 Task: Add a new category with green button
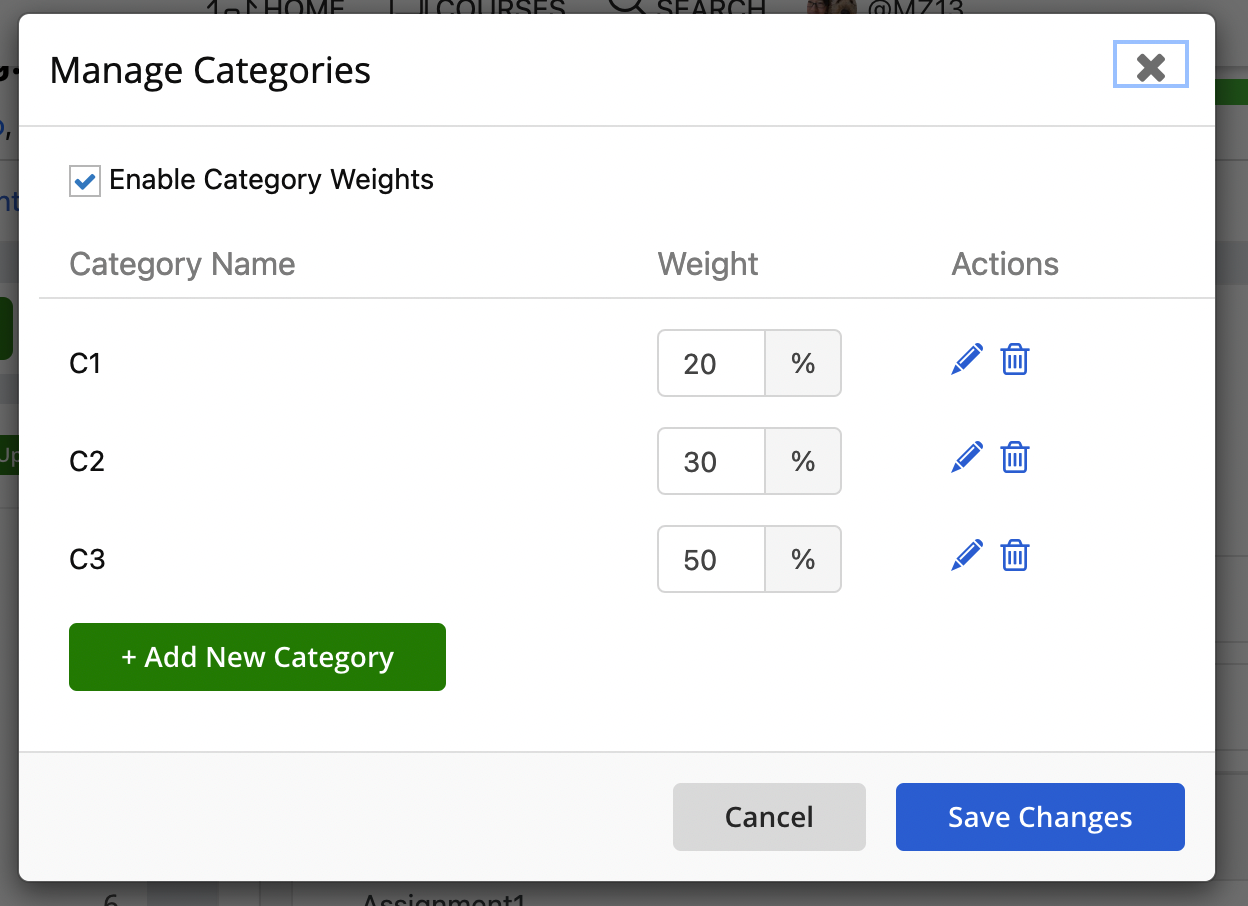coord(257,657)
